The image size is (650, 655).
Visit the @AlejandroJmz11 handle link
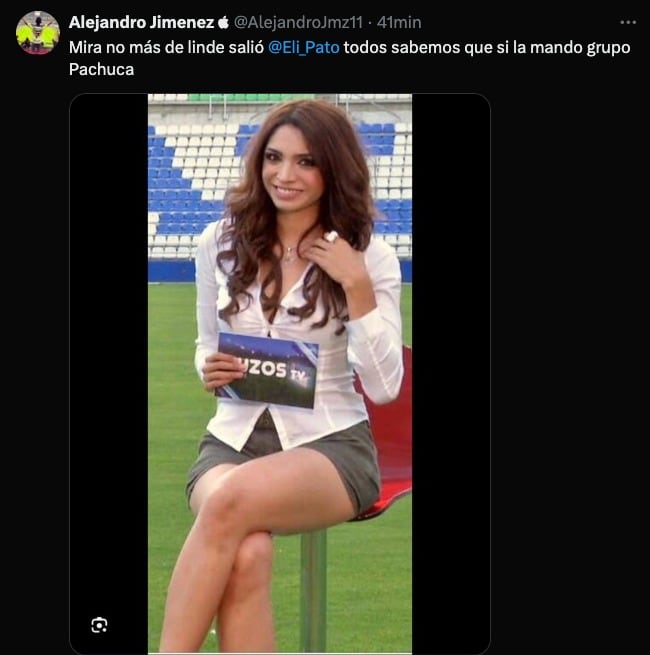pos(298,22)
